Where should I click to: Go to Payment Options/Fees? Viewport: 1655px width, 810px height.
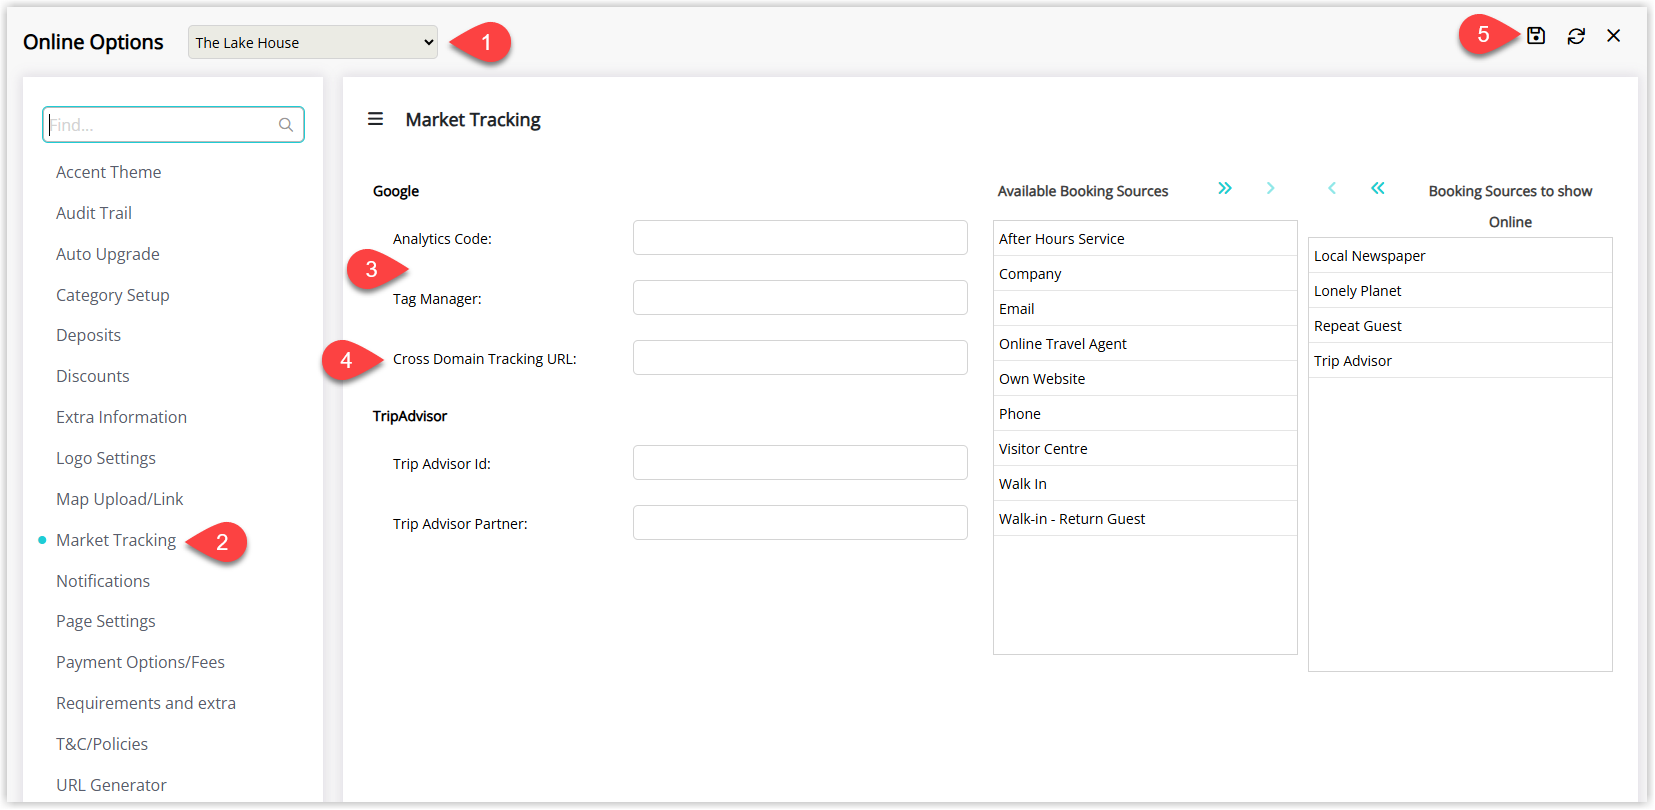click(140, 662)
